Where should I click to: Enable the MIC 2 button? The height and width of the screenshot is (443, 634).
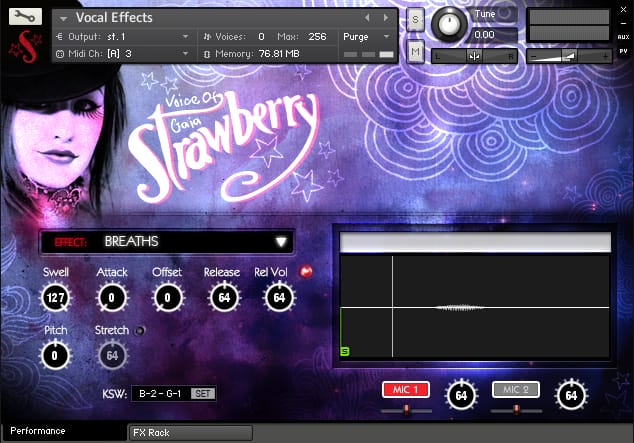tap(516, 390)
